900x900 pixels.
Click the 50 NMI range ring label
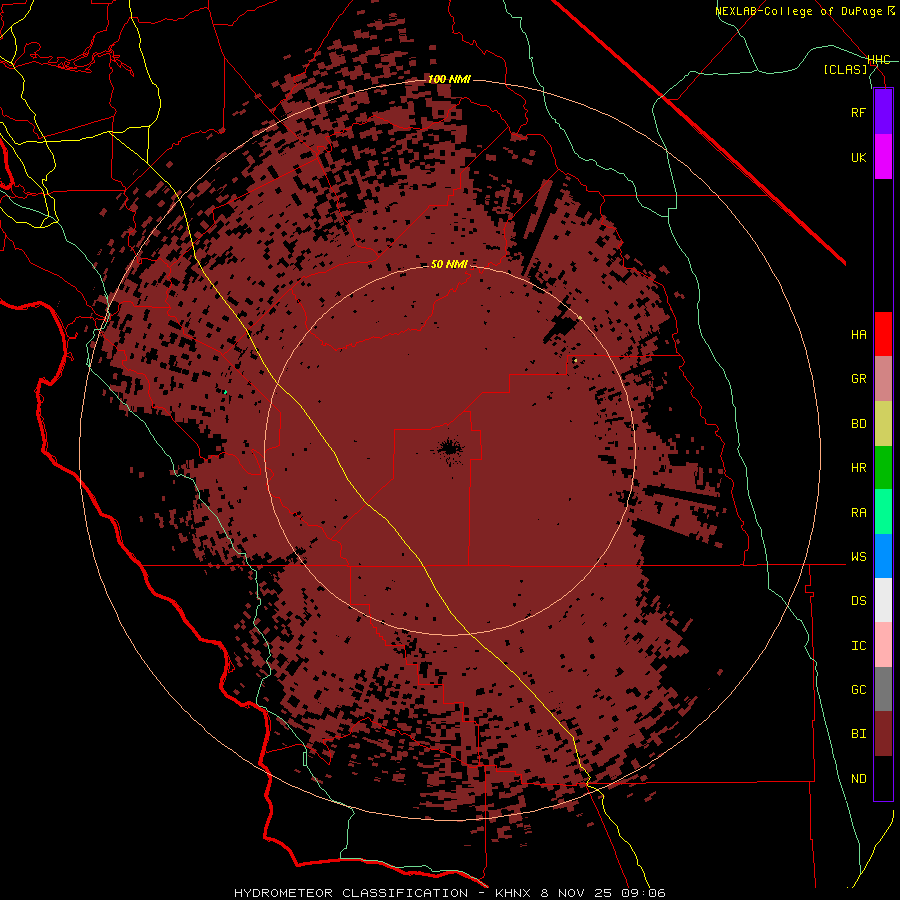tap(449, 264)
